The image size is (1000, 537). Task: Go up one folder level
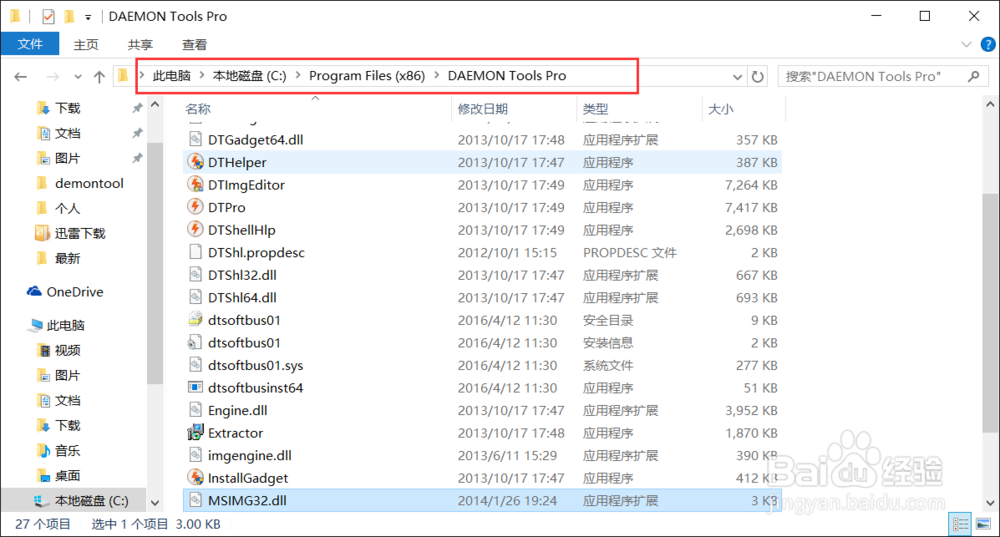(99, 77)
